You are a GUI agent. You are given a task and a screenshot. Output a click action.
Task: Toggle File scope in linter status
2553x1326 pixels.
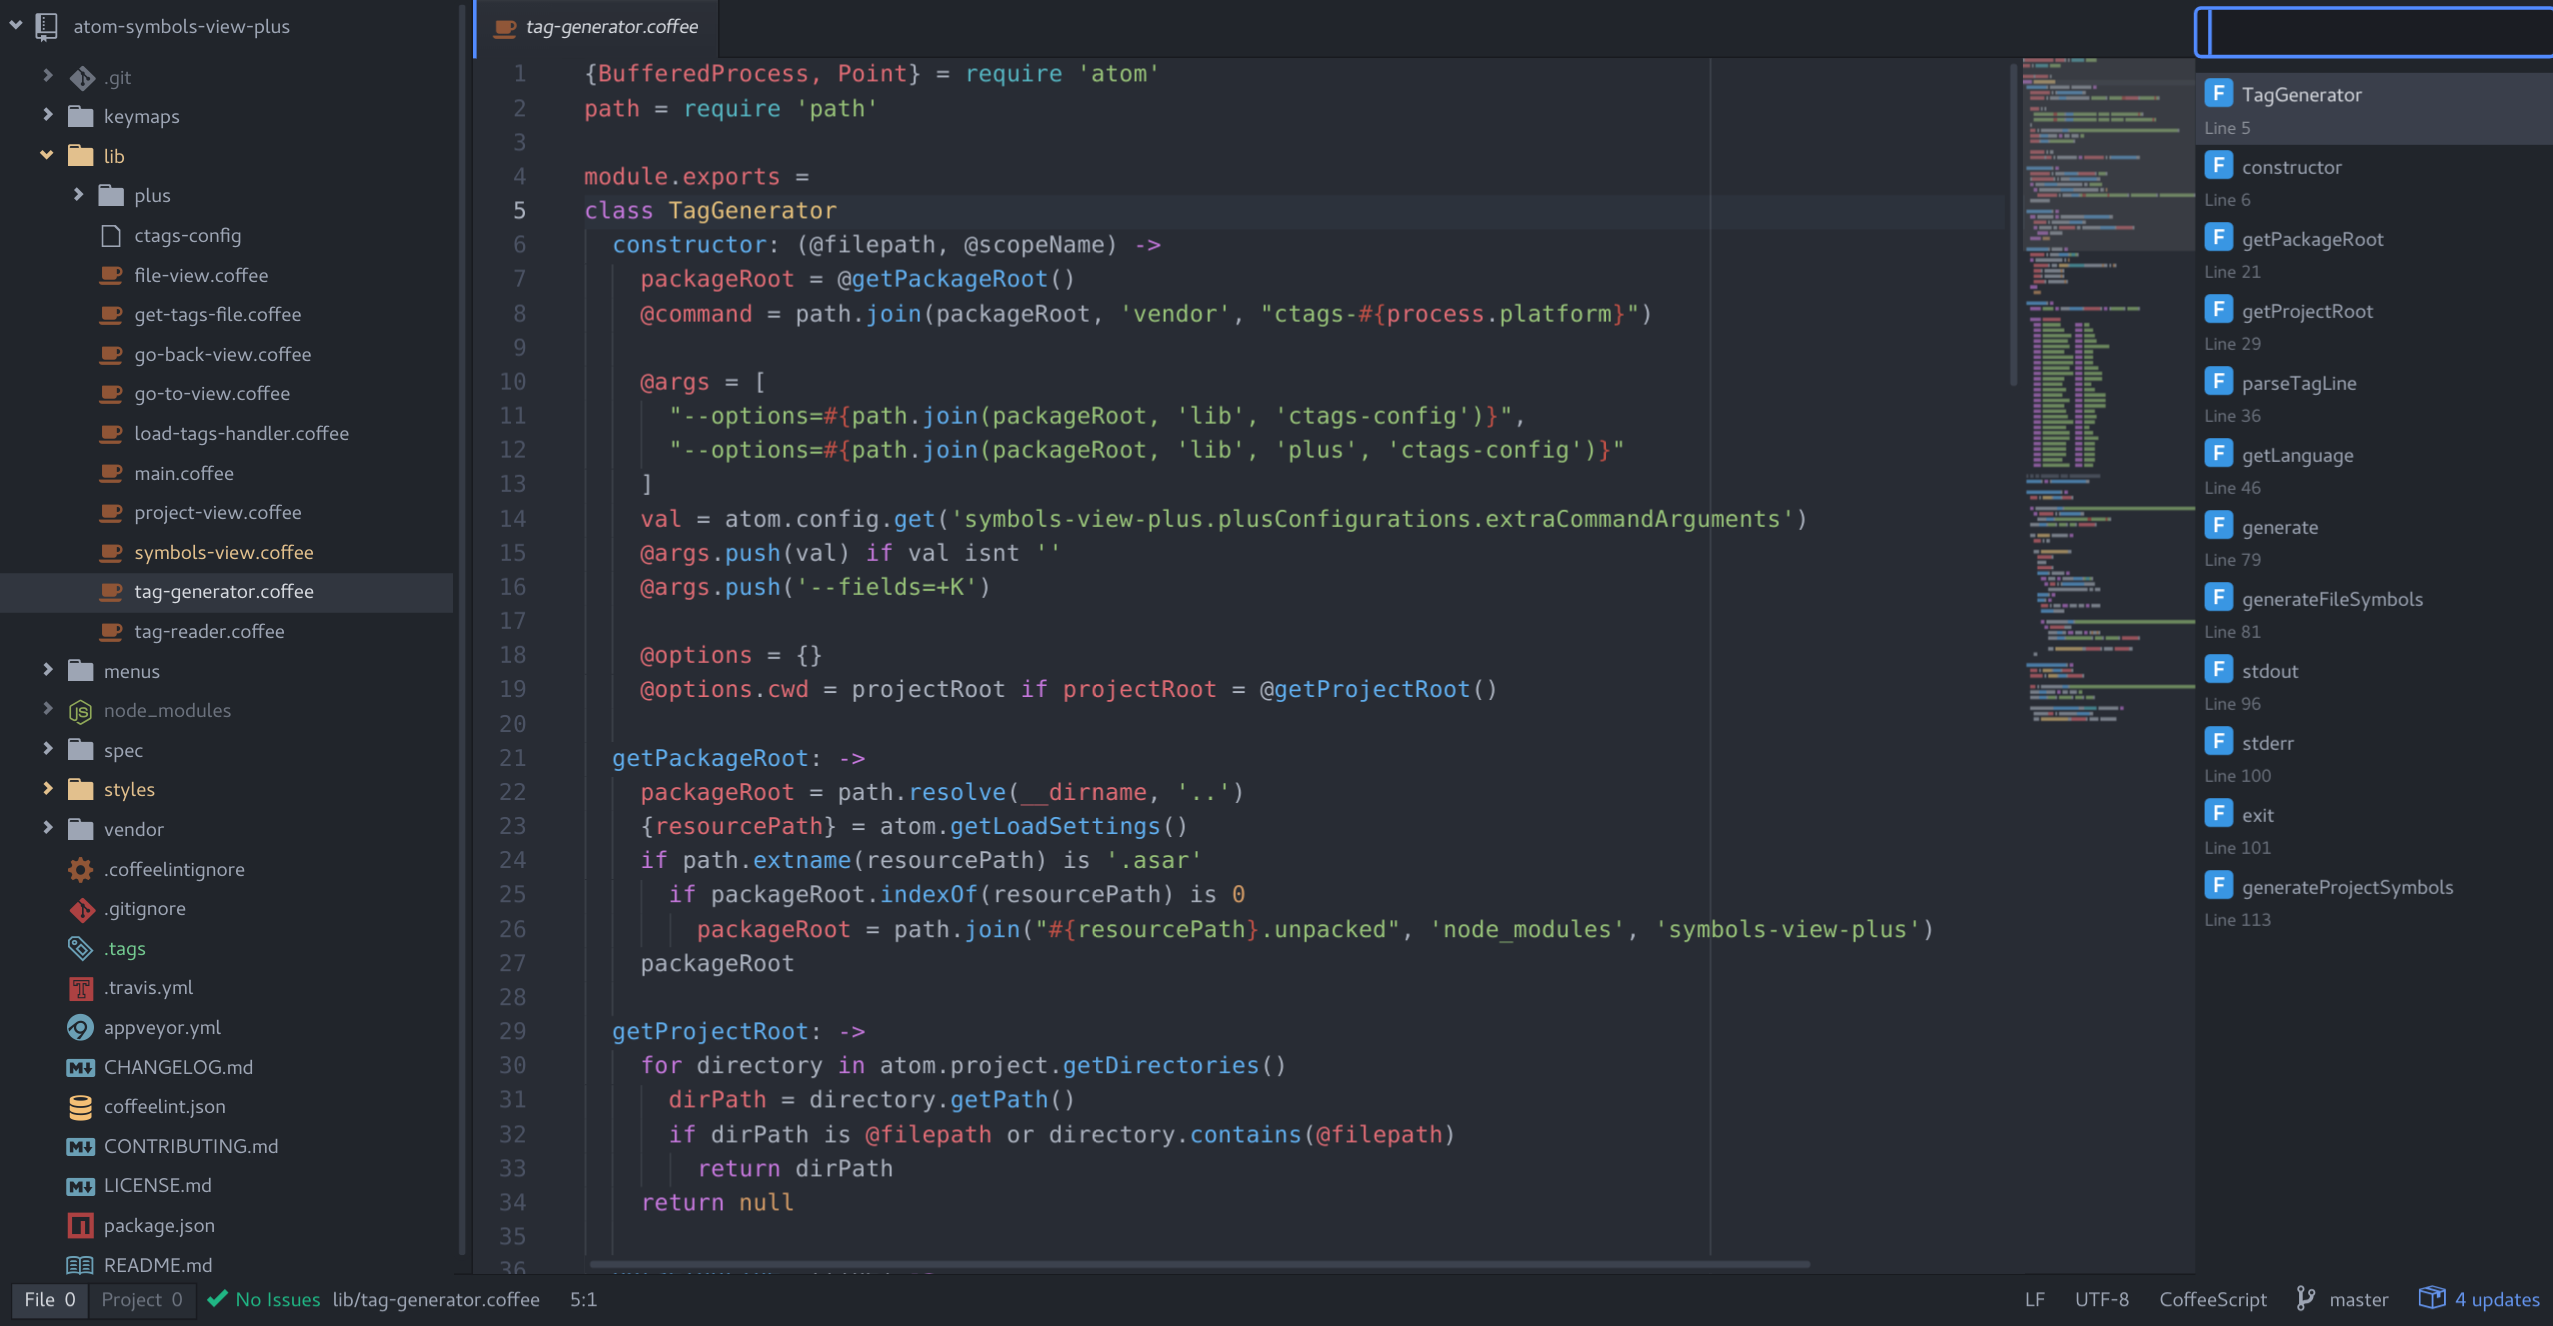coord(49,1299)
